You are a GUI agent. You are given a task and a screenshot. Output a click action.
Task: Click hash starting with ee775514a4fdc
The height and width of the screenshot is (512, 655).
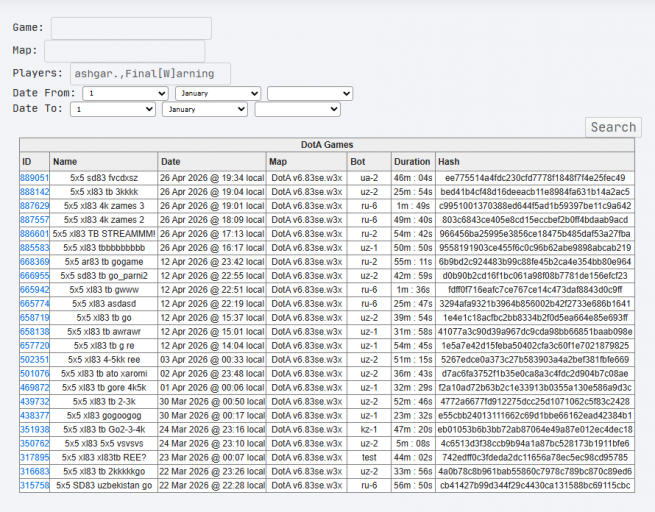[535, 178]
